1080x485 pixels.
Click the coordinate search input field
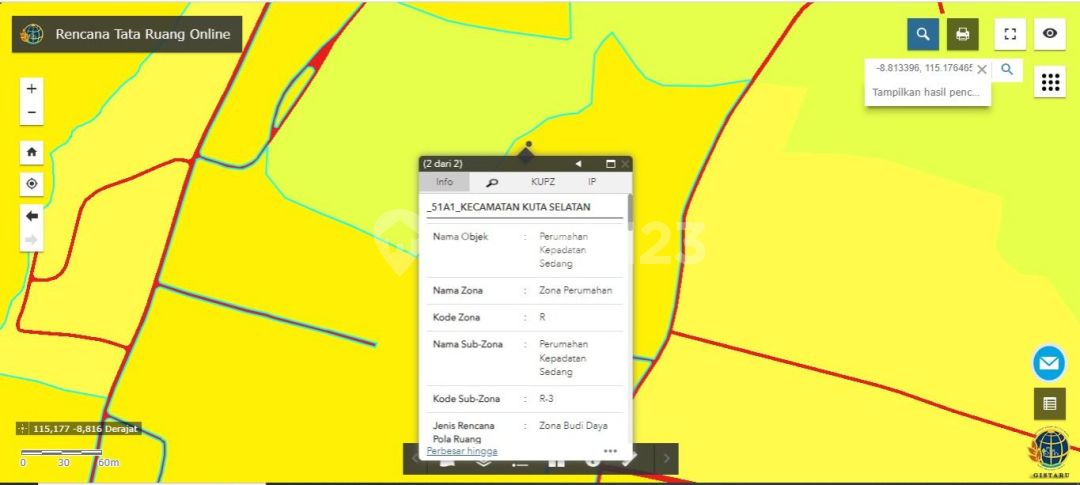(x=920, y=68)
